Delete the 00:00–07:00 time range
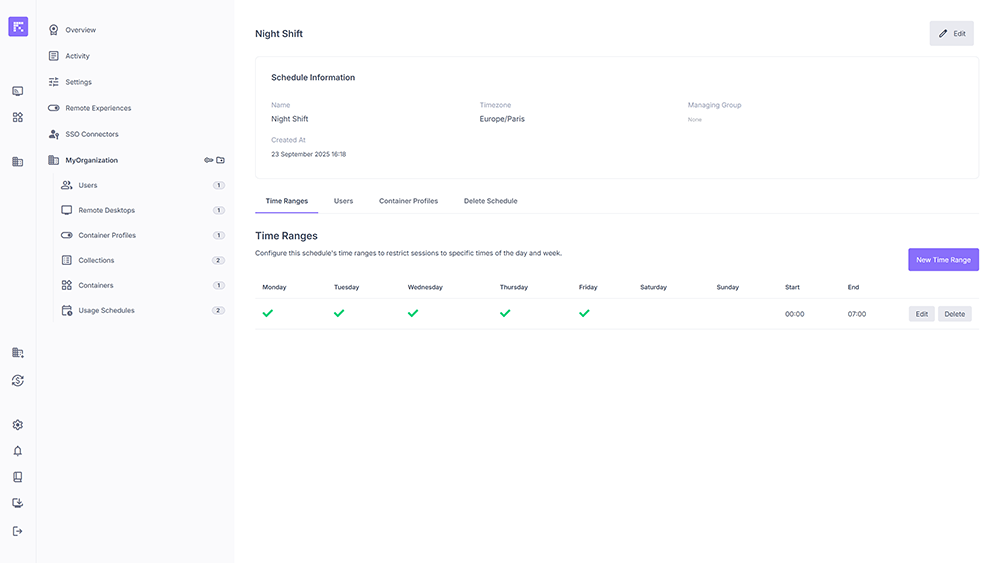This screenshot has height=563, width=1000. (954, 314)
